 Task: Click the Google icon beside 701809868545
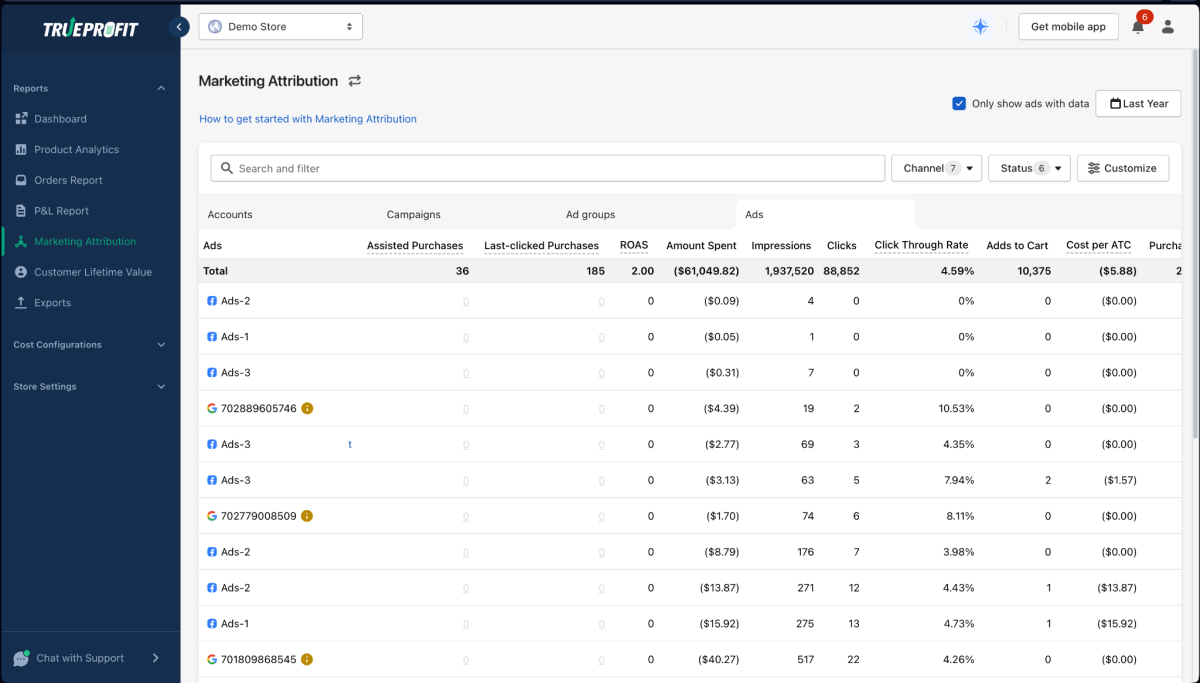pos(212,659)
